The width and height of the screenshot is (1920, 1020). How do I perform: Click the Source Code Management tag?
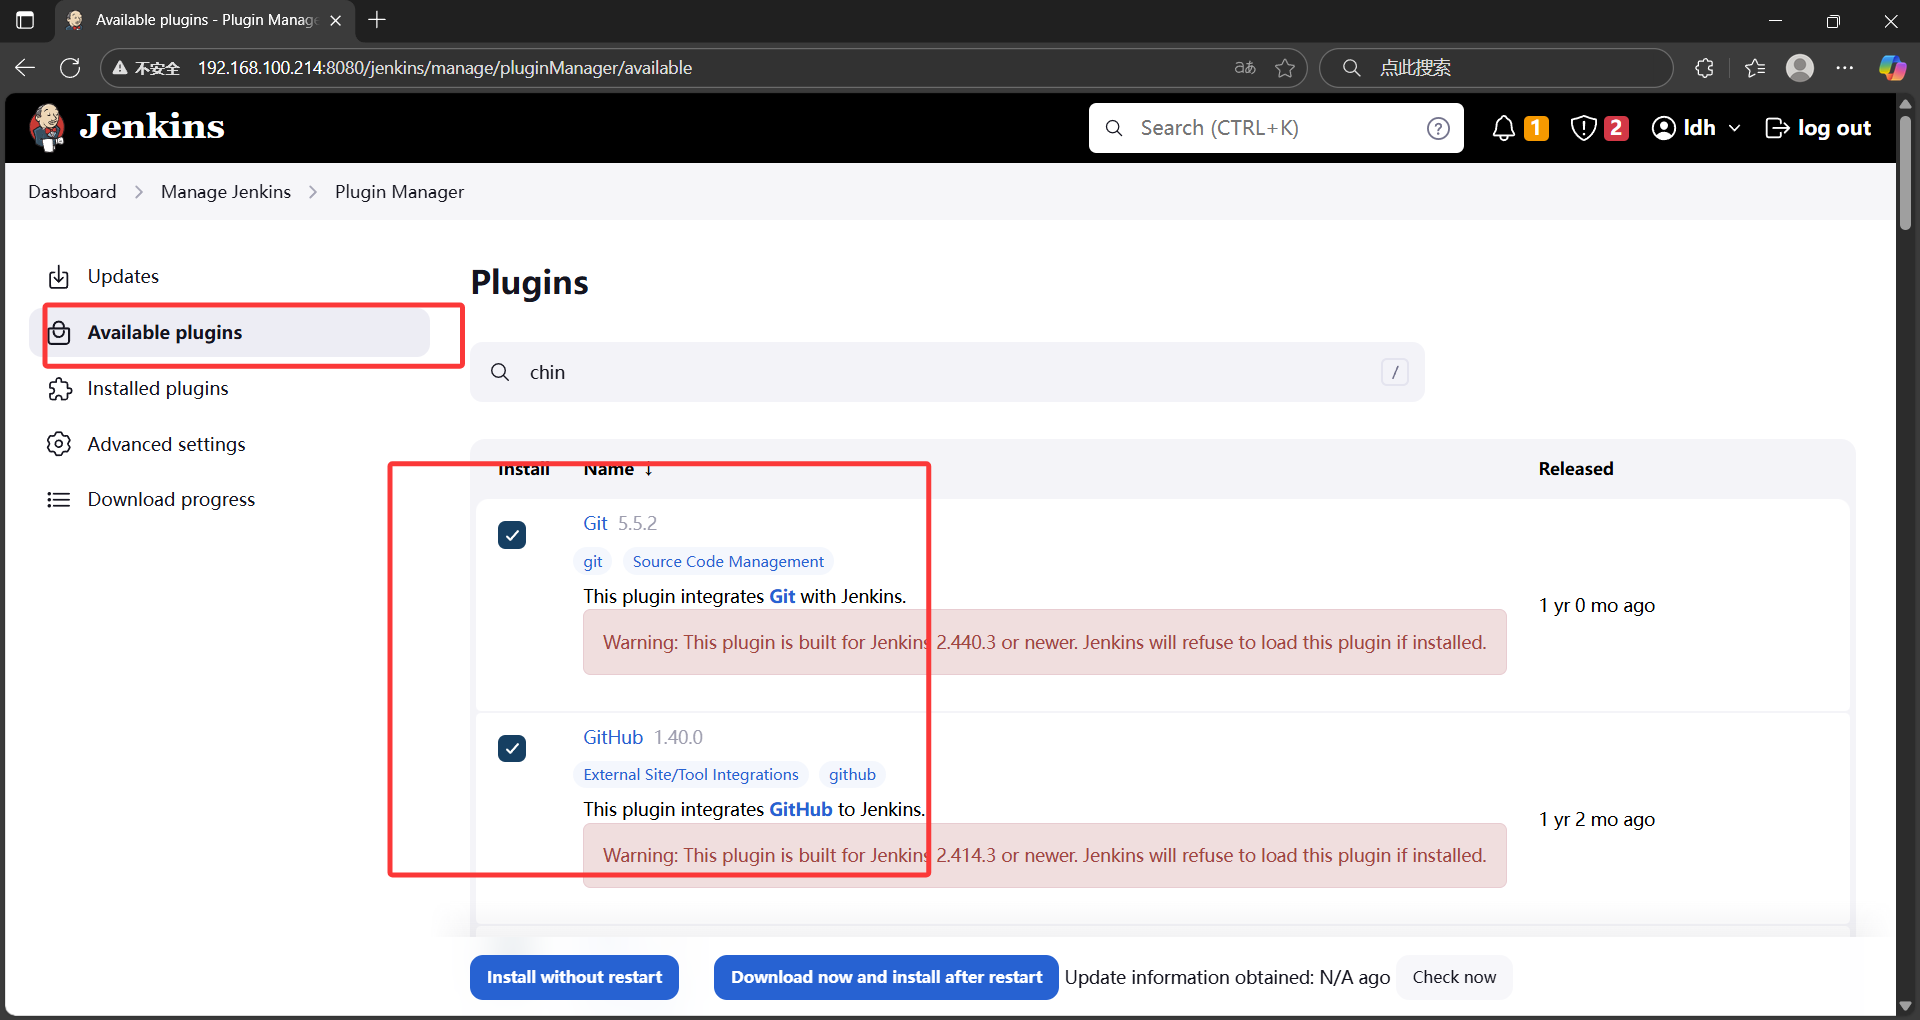(x=728, y=562)
